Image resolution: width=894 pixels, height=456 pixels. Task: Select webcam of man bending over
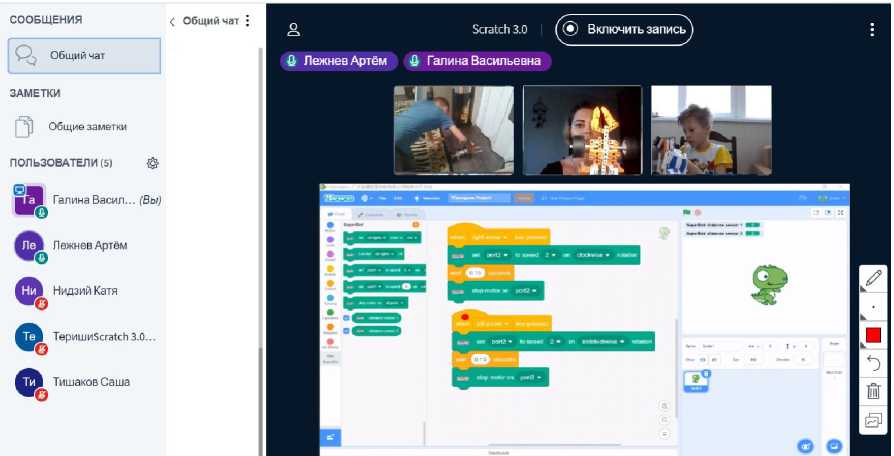pos(454,130)
